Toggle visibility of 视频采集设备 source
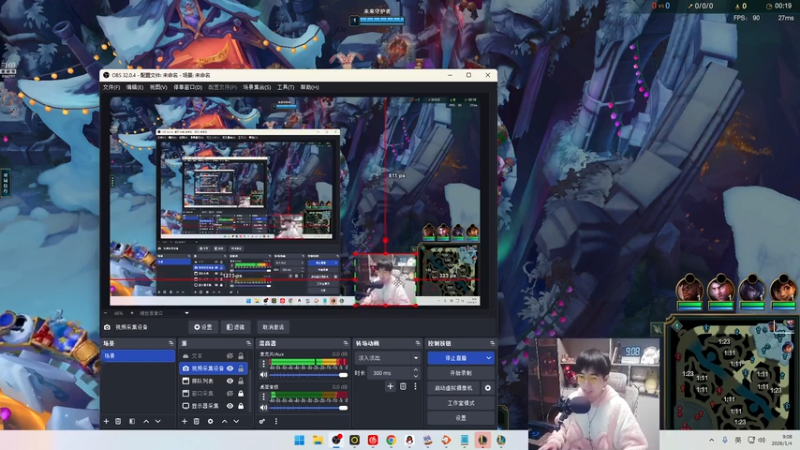 click(x=230, y=368)
